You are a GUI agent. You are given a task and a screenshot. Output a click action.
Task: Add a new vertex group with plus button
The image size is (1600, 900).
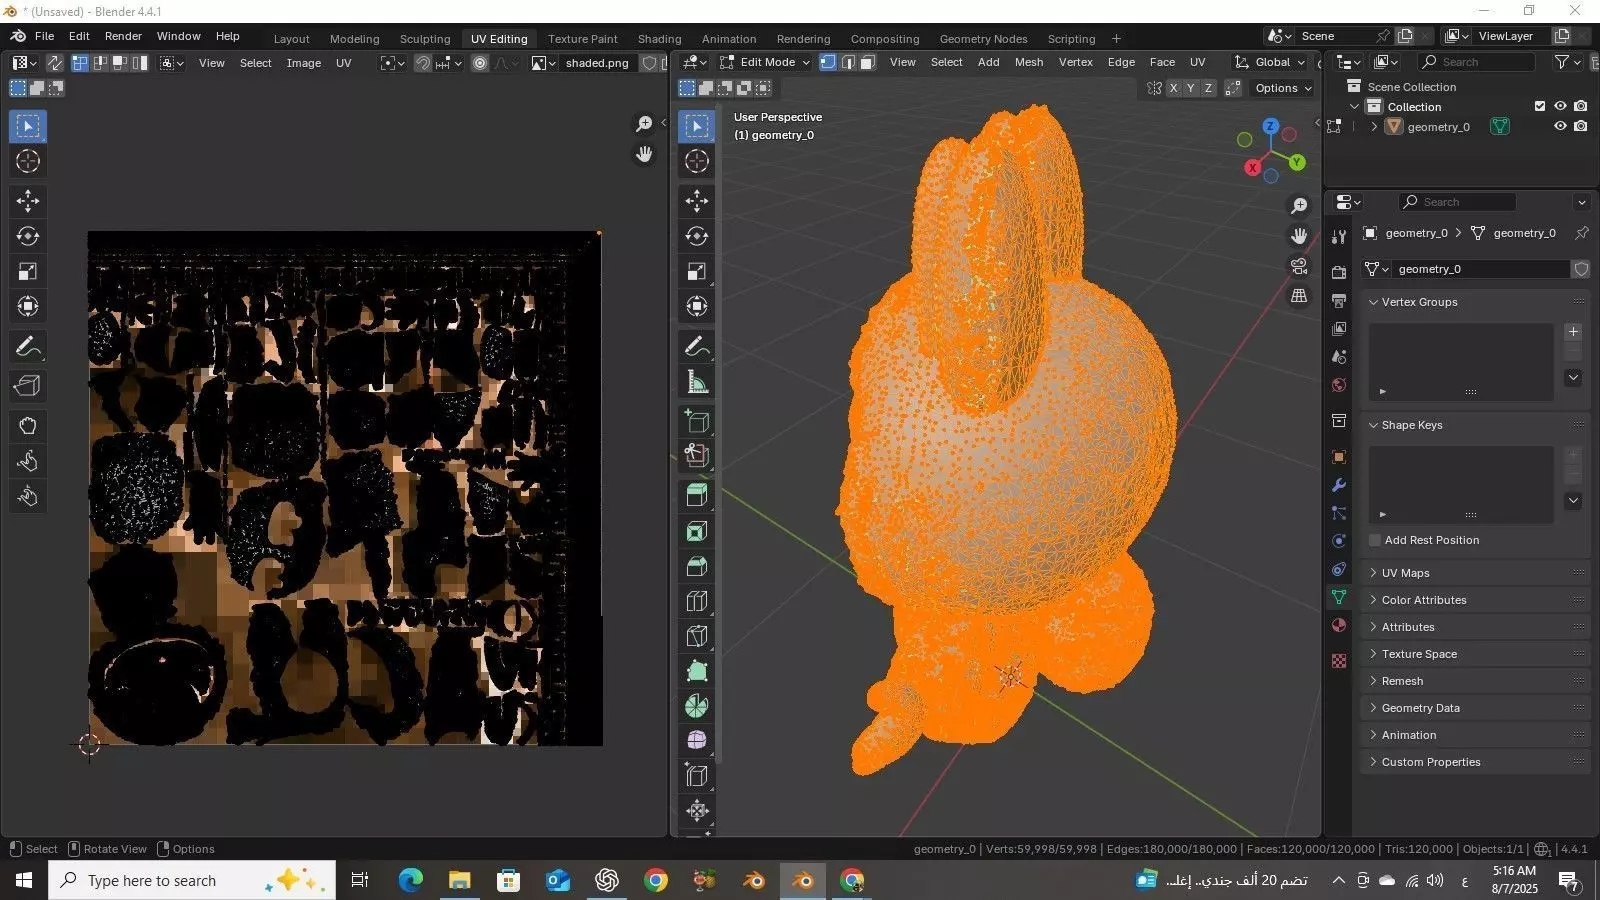pos(1573,332)
